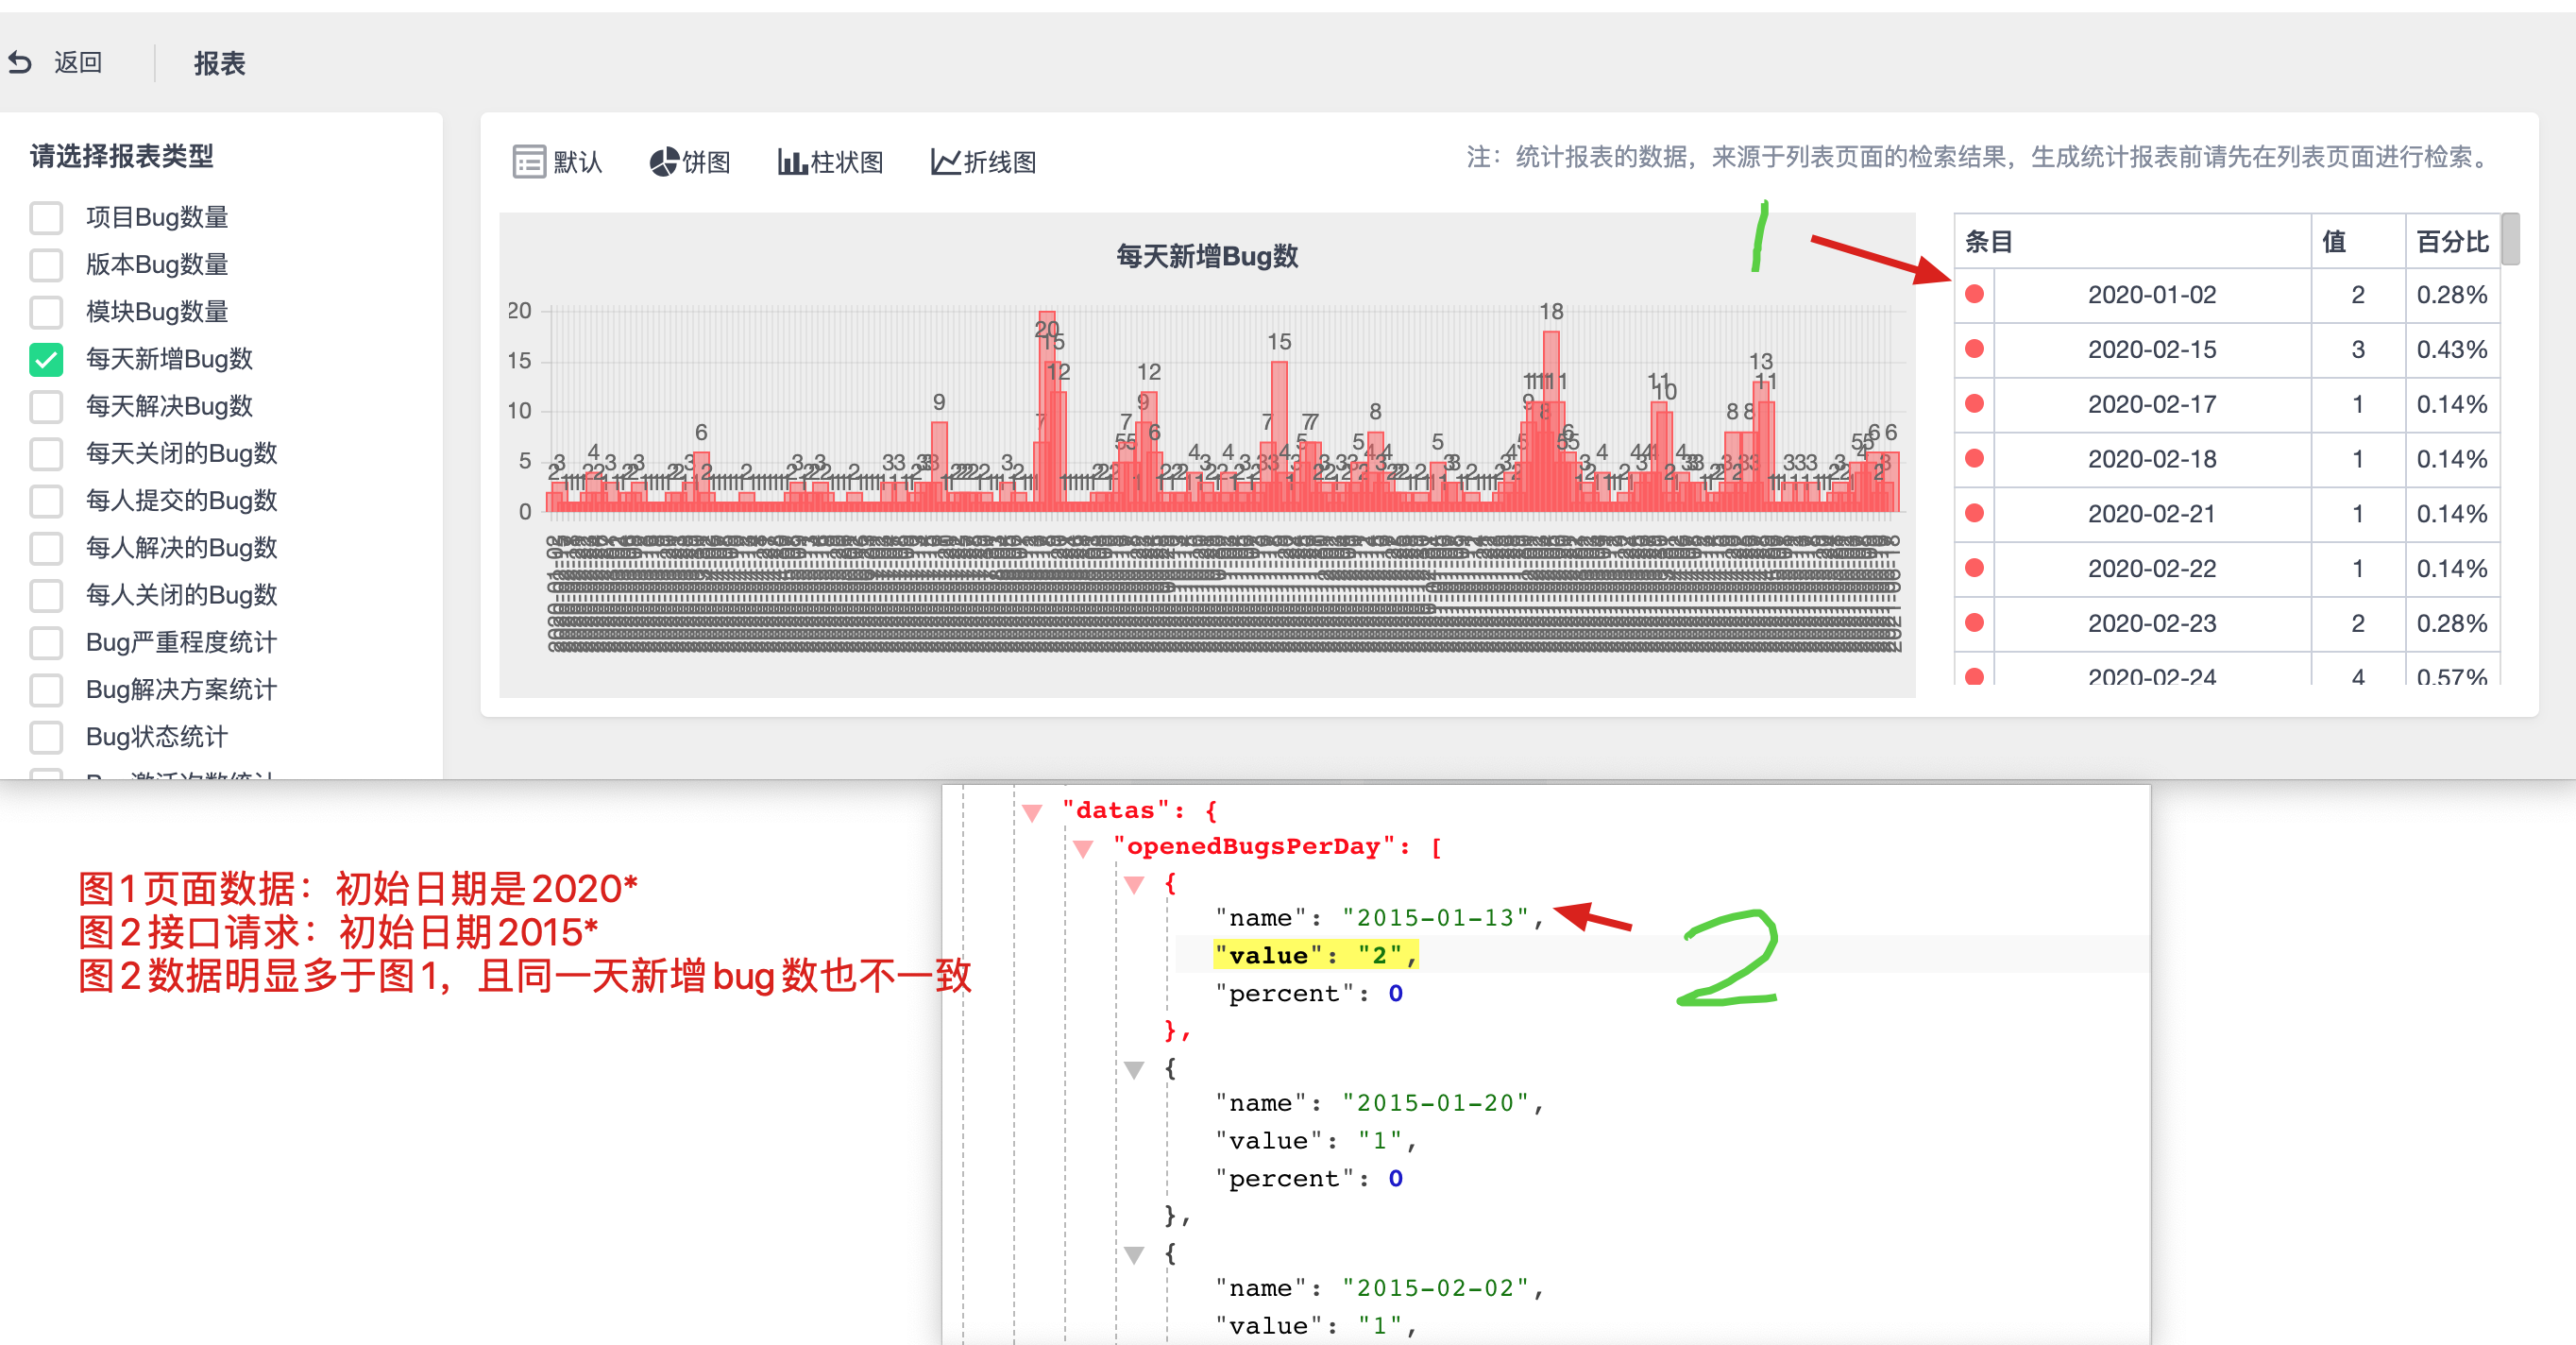Collapse the 2015-01-13 JSON object
The width and height of the screenshot is (2576, 1345).
[x=1134, y=884]
